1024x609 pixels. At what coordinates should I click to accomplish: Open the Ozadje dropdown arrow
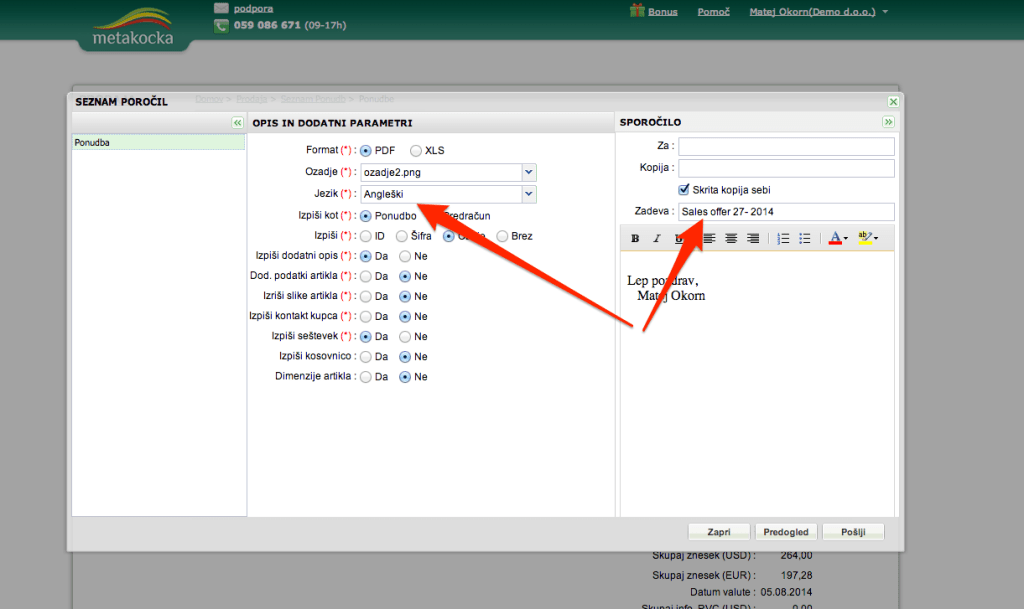click(x=529, y=172)
